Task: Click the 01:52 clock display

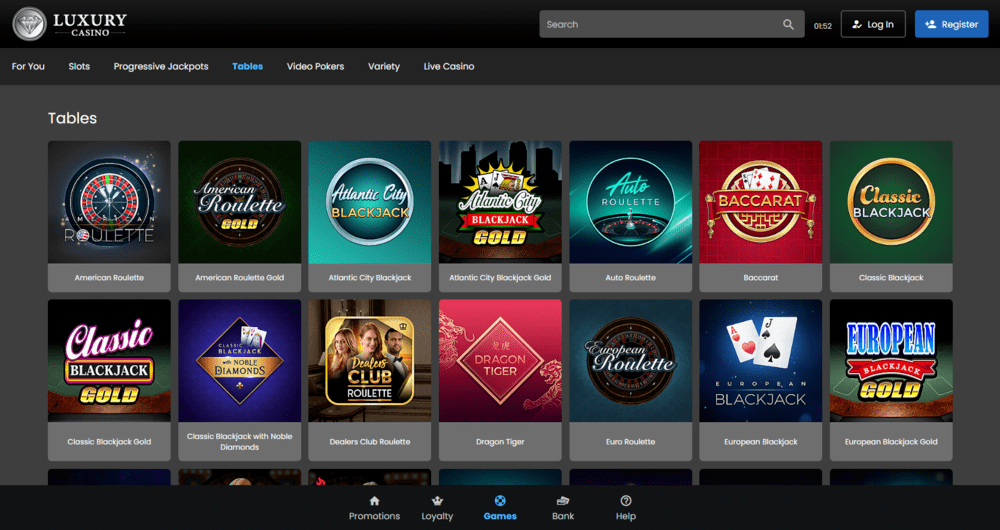Action: pyautogui.click(x=823, y=26)
